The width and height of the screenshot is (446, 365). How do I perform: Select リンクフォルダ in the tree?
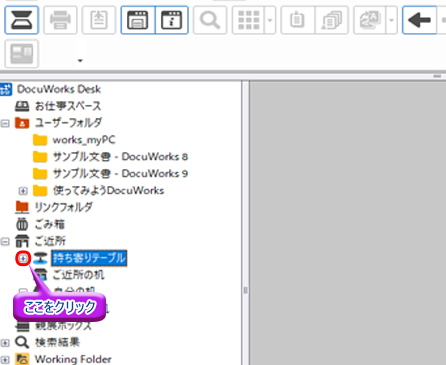[x=54, y=207]
